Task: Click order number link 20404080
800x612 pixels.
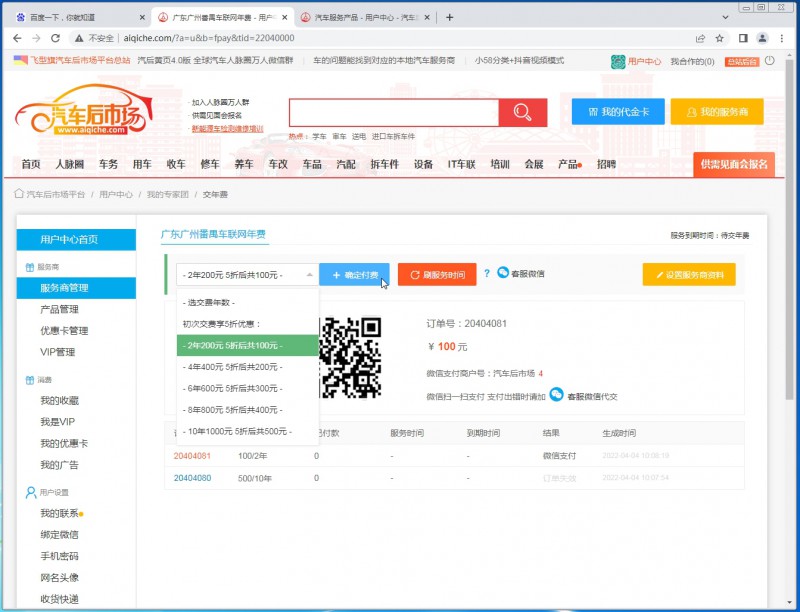Action: click(x=192, y=478)
